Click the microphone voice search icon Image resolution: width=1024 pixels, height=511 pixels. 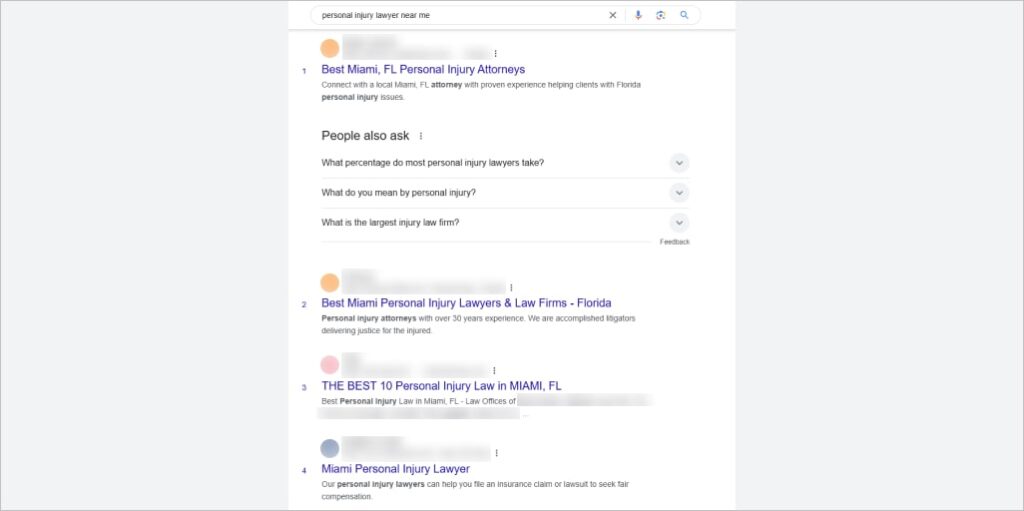click(638, 15)
